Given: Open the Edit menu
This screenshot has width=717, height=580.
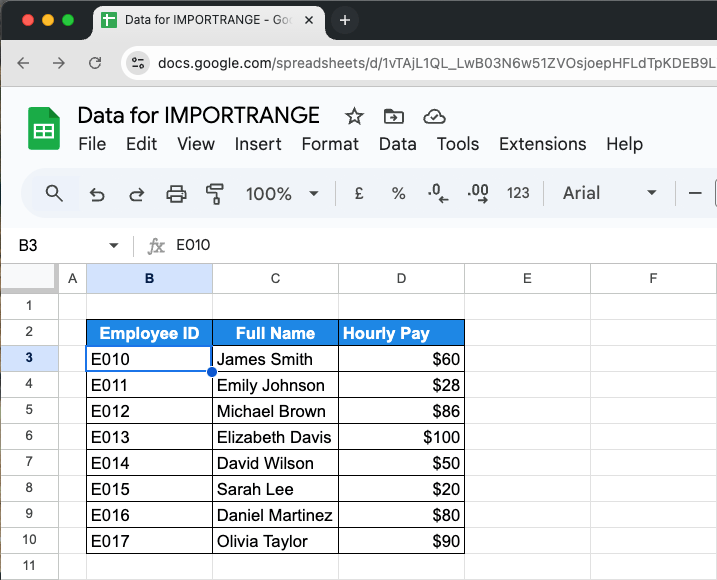Looking at the screenshot, I should point(141,144).
